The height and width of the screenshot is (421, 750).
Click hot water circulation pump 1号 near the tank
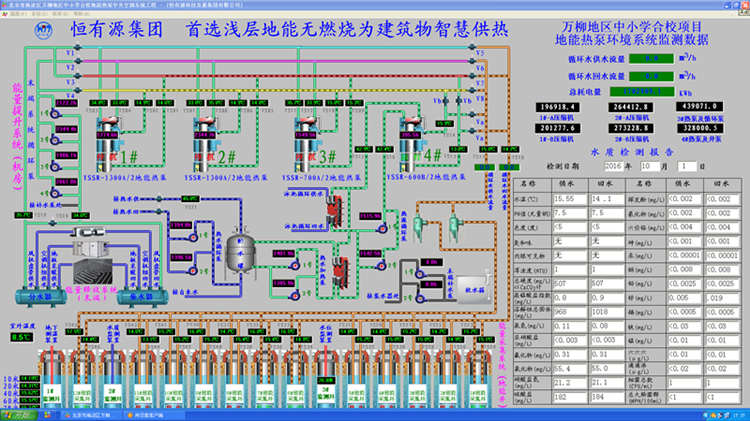pyautogui.click(x=192, y=237)
